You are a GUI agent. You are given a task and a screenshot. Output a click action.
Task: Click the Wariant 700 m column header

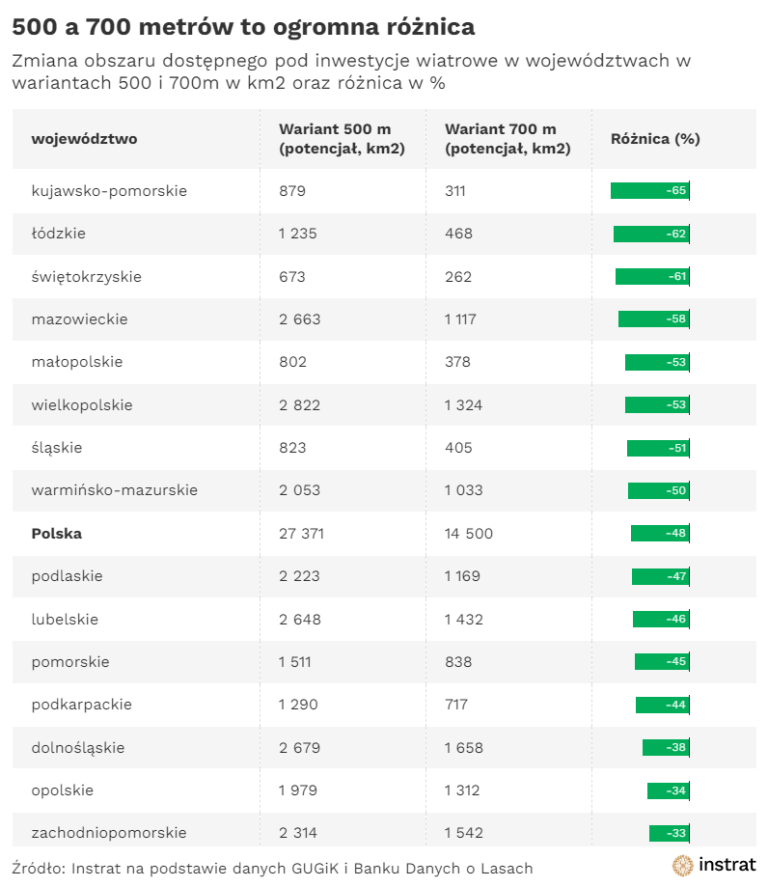pyautogui.click(x=501, y=139)
